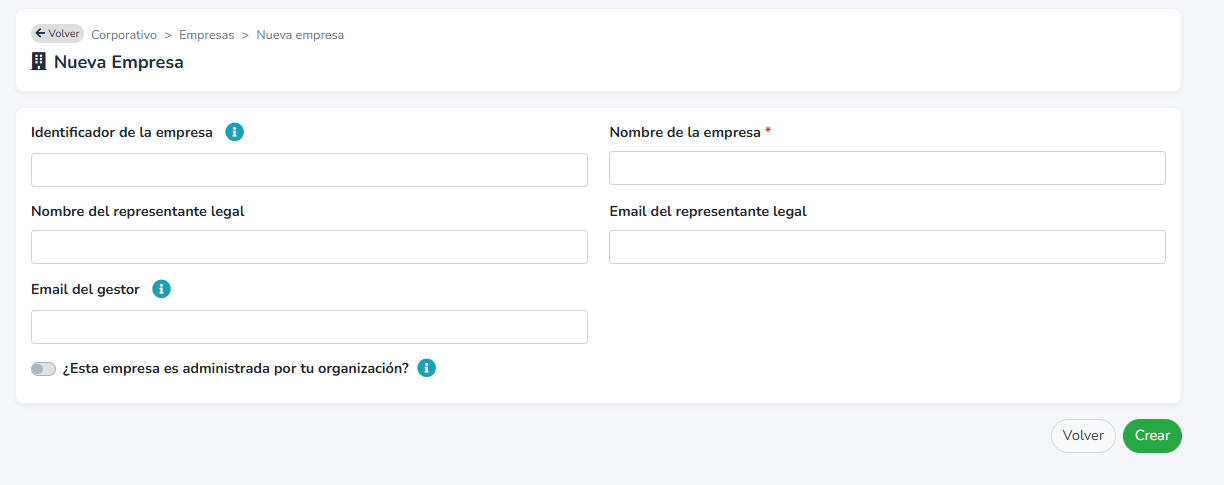The height and width of the screenshot is (485, 1224).
Task: Go back using the Volver arrow pill
Action: 57,34
